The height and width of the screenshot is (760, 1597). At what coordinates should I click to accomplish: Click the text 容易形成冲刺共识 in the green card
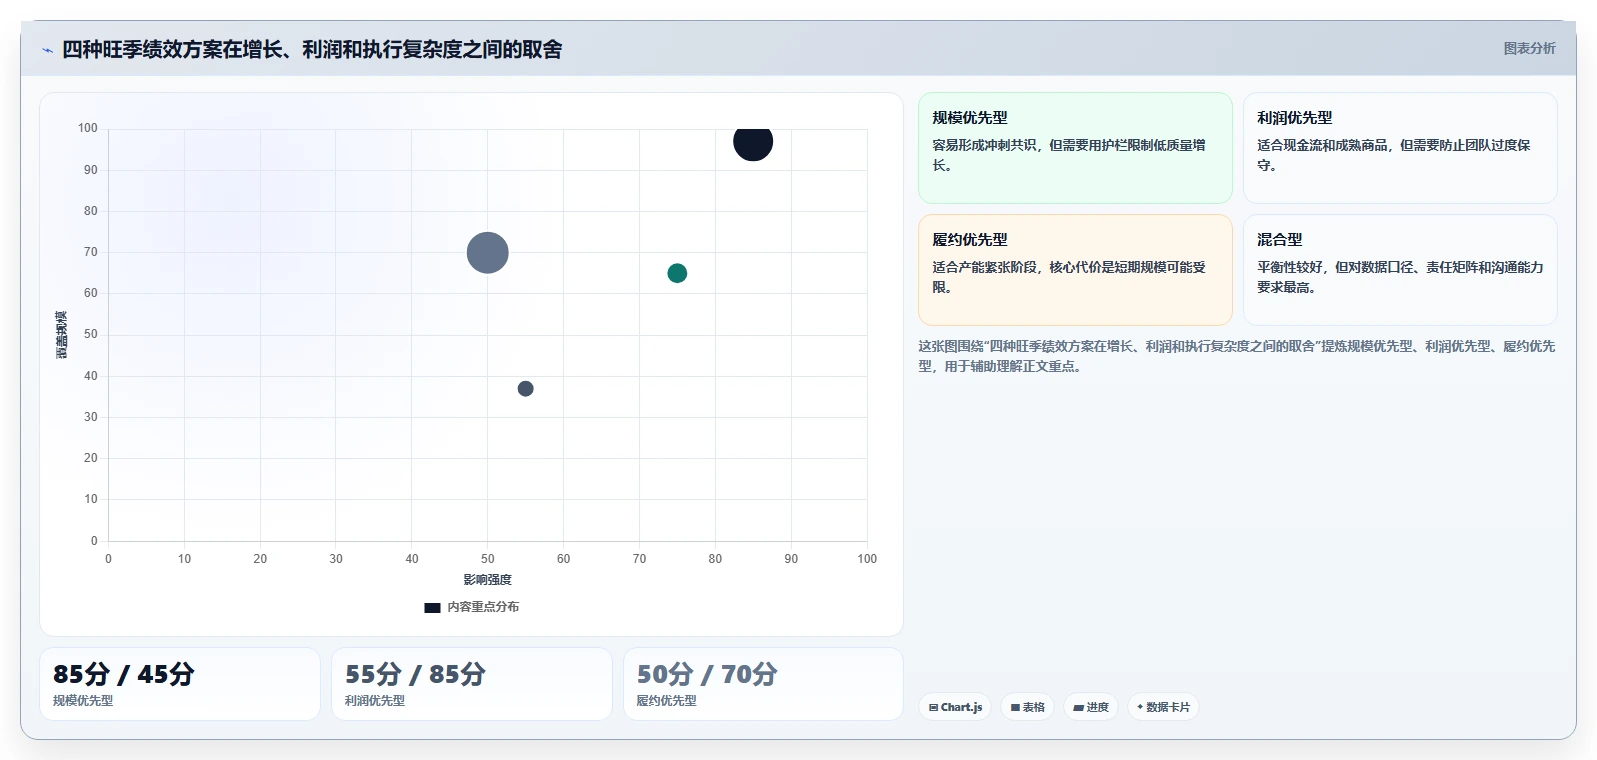(984, 145)
